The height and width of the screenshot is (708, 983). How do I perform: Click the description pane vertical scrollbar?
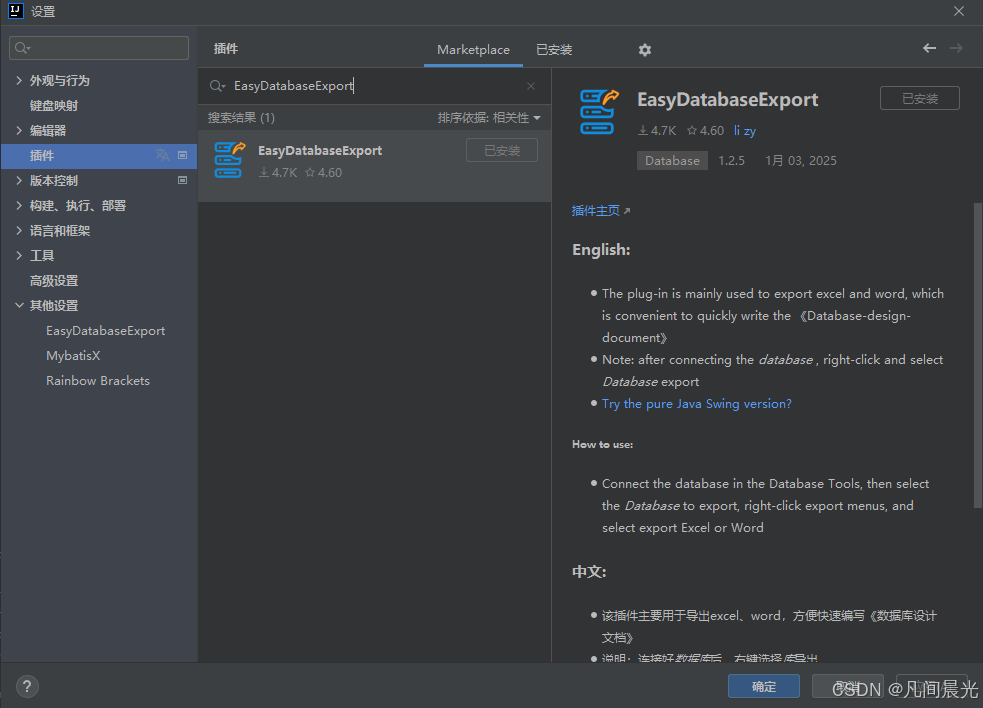coord(977,355)
